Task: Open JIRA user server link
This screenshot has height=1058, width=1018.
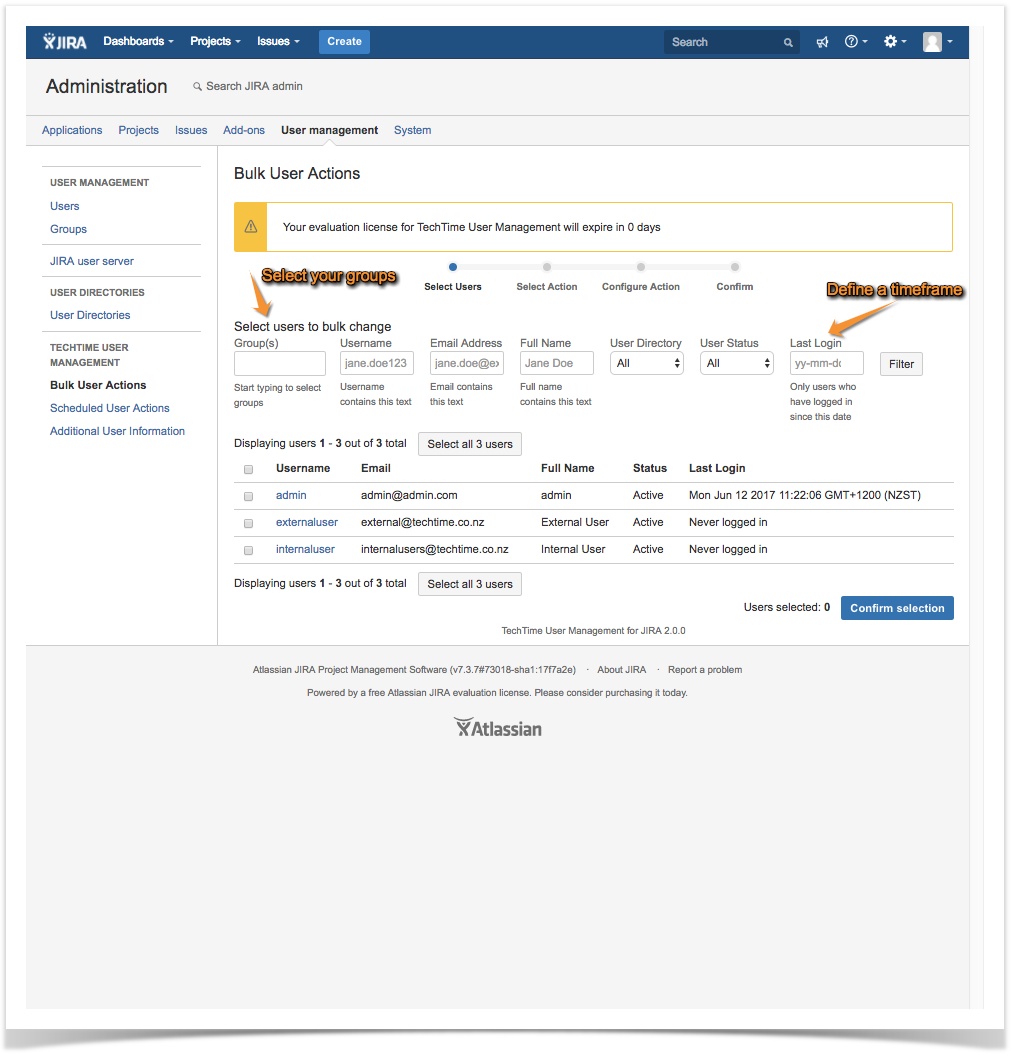Action: point(92,262)
